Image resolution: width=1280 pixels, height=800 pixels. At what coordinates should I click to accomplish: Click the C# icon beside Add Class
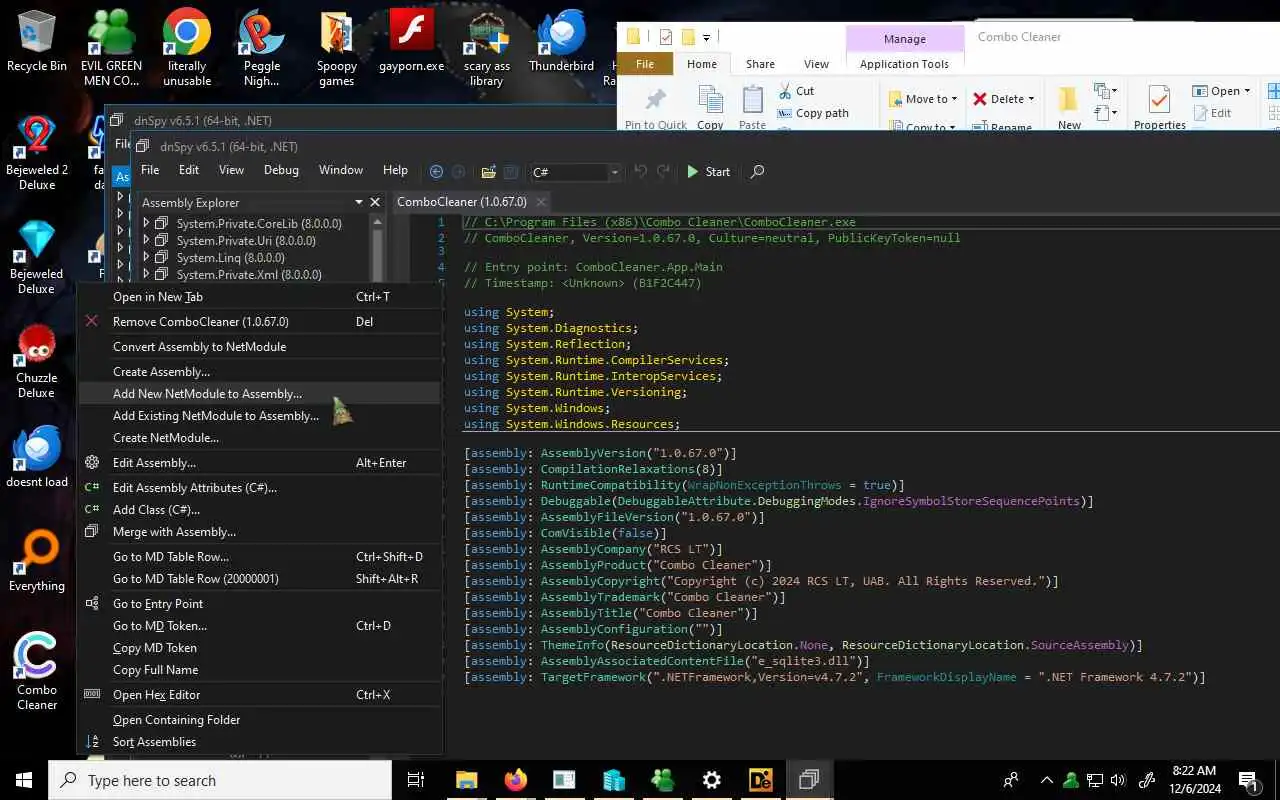(92, 509)
